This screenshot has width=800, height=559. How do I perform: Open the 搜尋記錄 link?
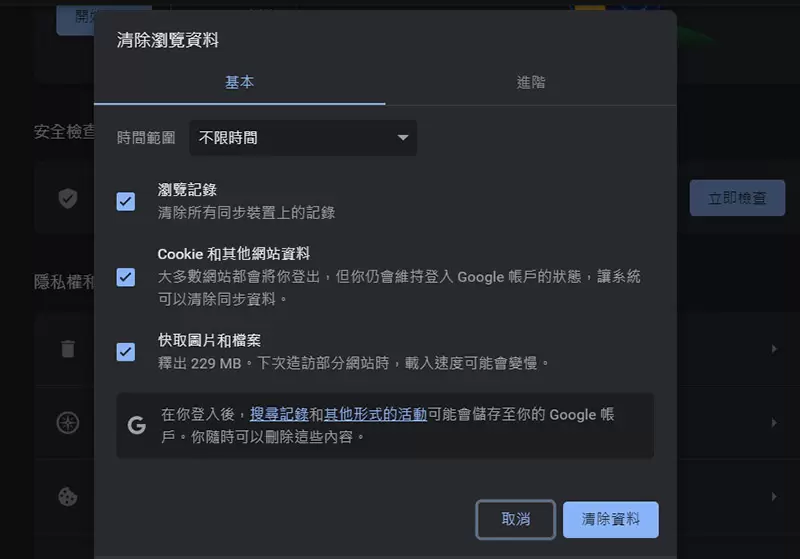(x=279, y=414)
